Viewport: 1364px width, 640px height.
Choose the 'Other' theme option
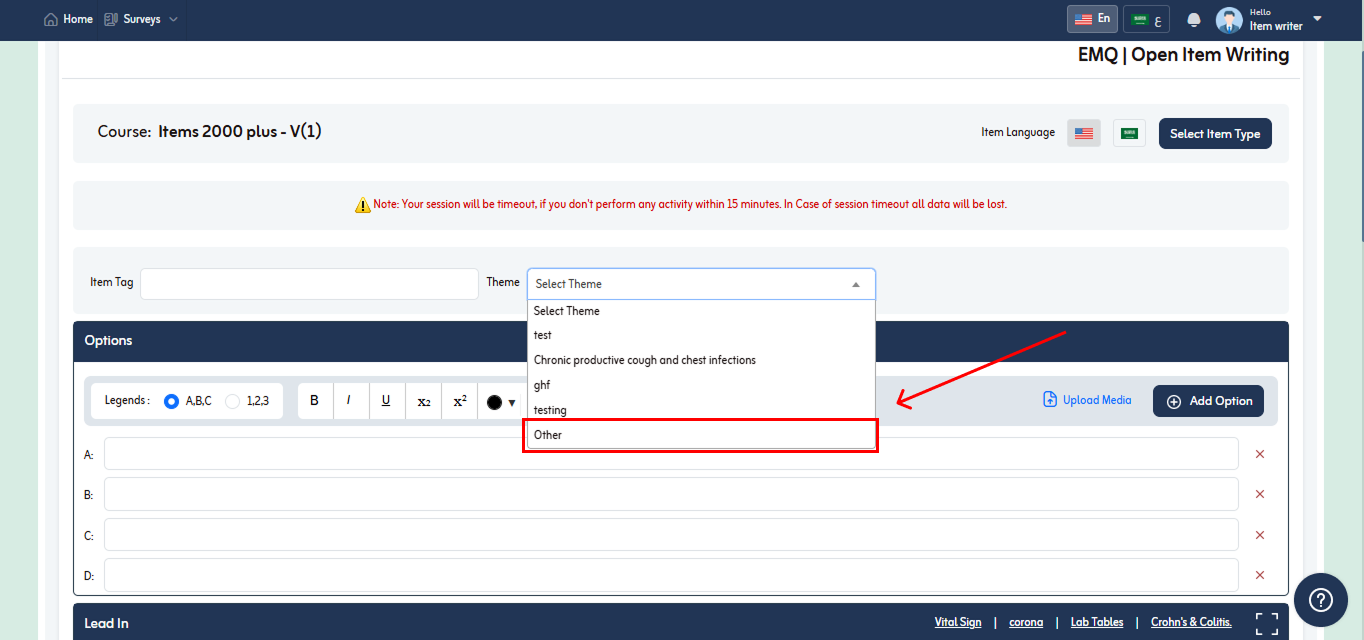tap(701, 435)
